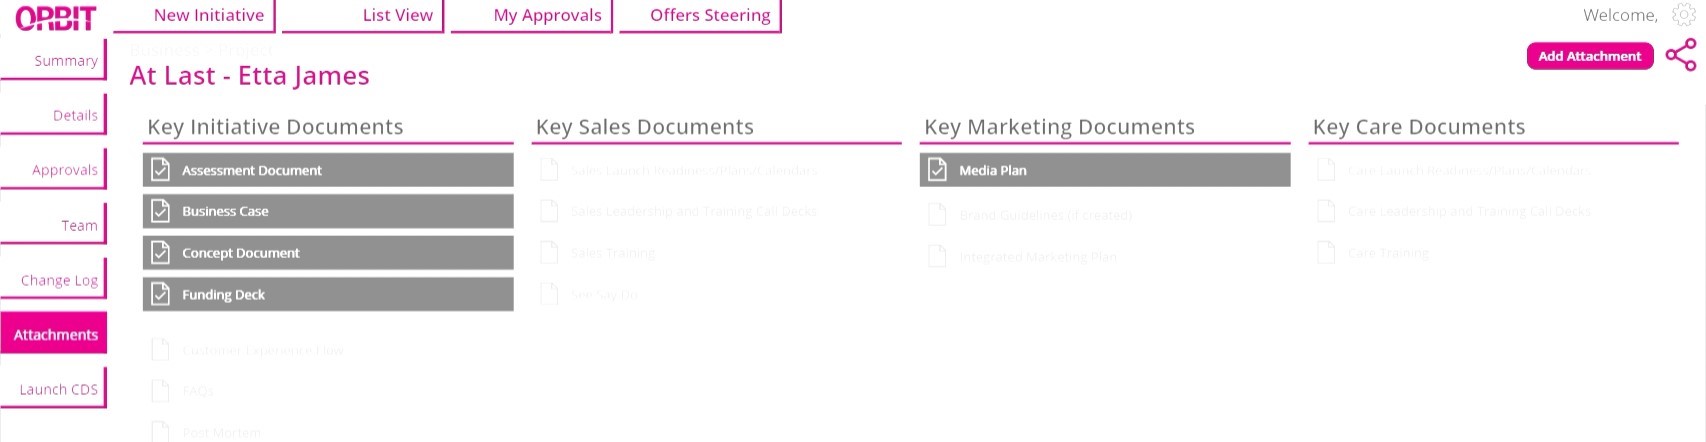This screenshot has width=1706, height=442.
Task: Click the Sales Training blank document icon
Action: (x=549, y=253)
